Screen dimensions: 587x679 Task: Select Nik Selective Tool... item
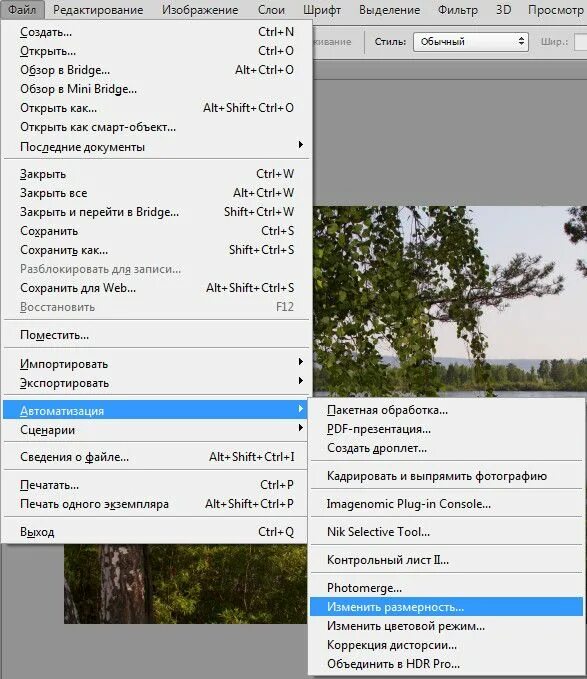click(446, 532)
